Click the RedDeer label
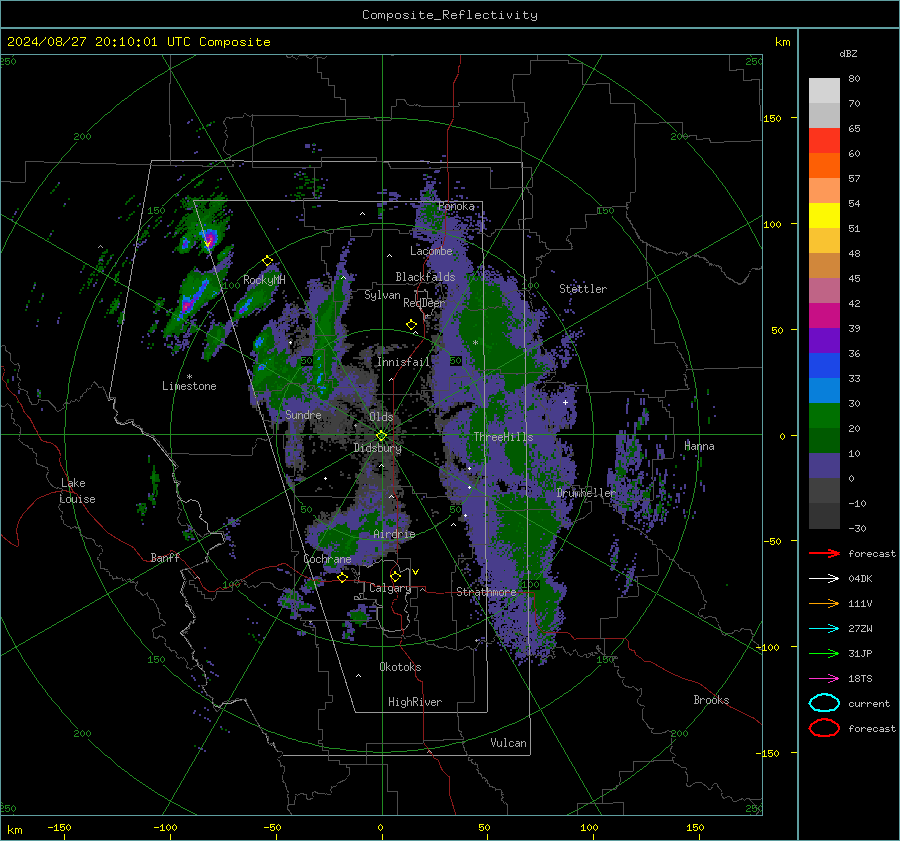 (424, 303)
